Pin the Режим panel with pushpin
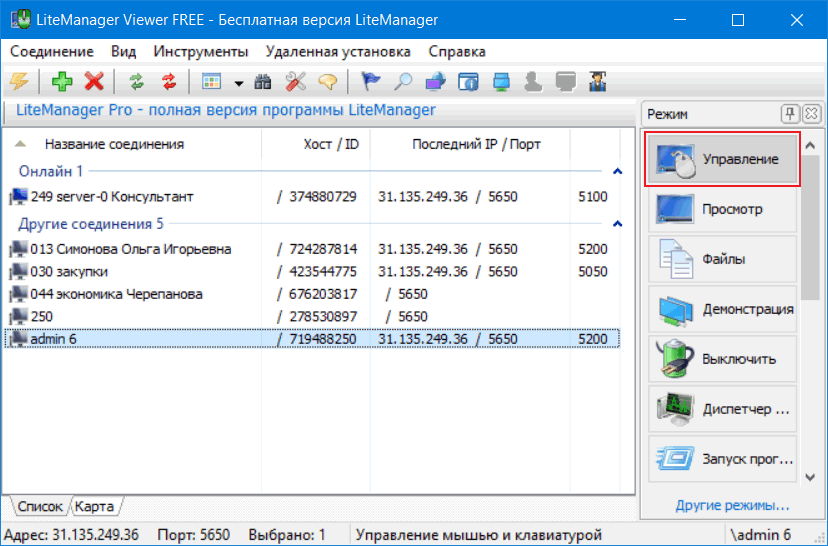Screen dimensions: 828x546 790,114
